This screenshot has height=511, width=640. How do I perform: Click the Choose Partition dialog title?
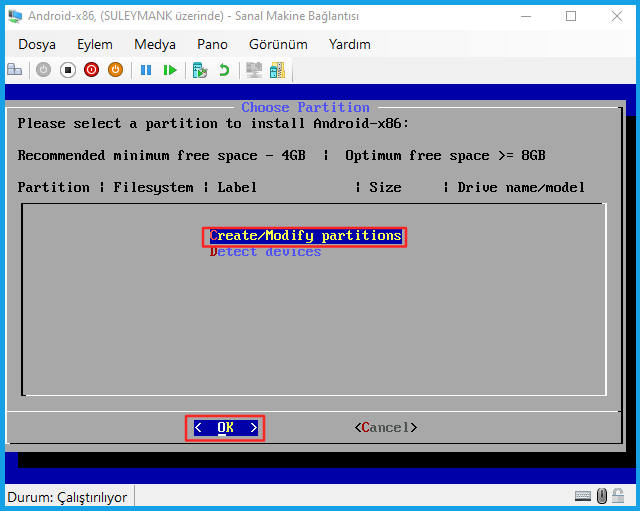coord(305,107)
